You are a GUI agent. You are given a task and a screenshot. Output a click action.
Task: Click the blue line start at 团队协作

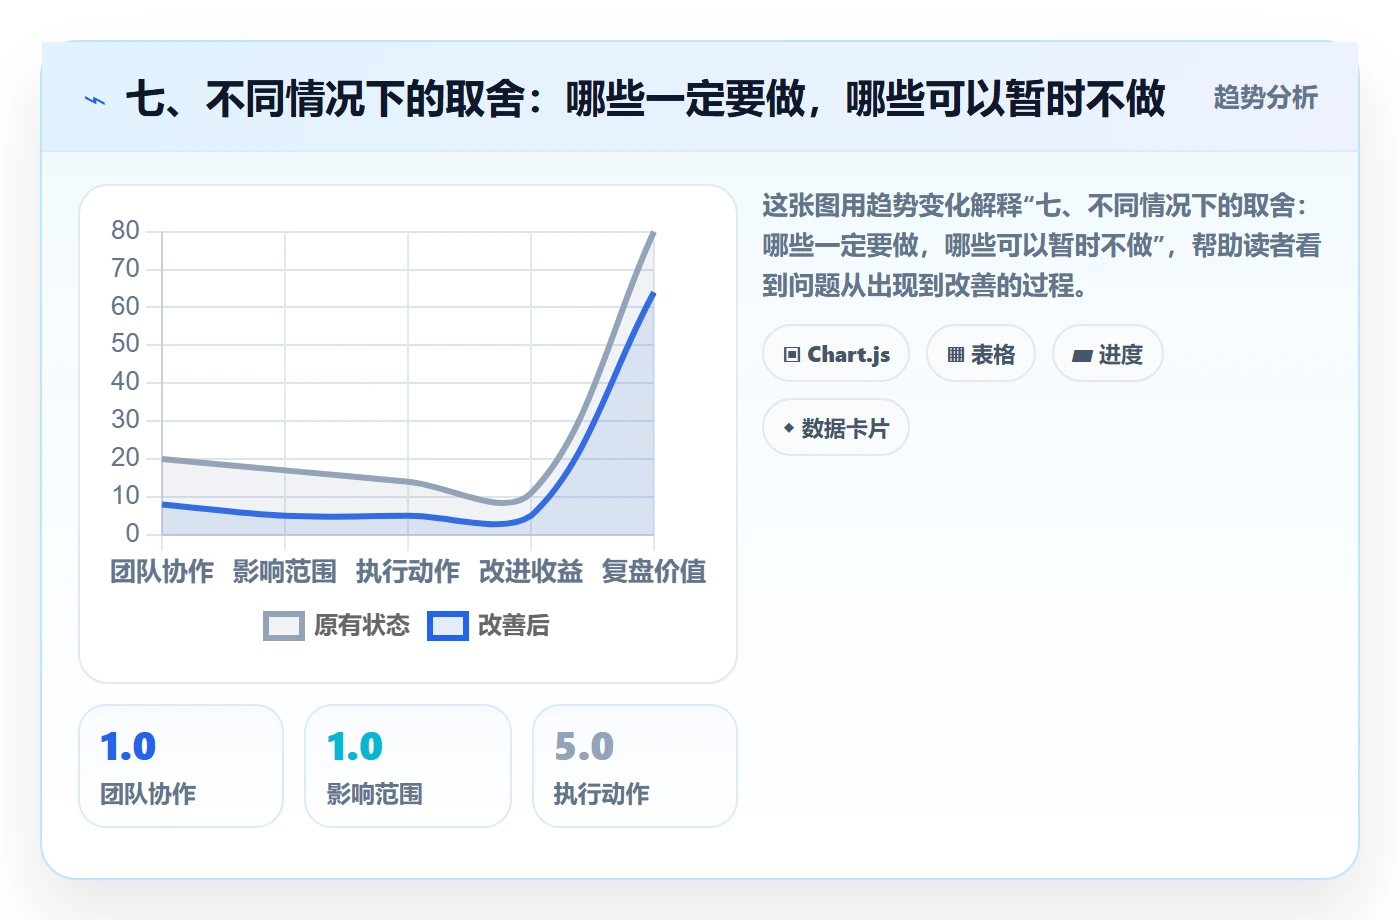coord(162,504)
